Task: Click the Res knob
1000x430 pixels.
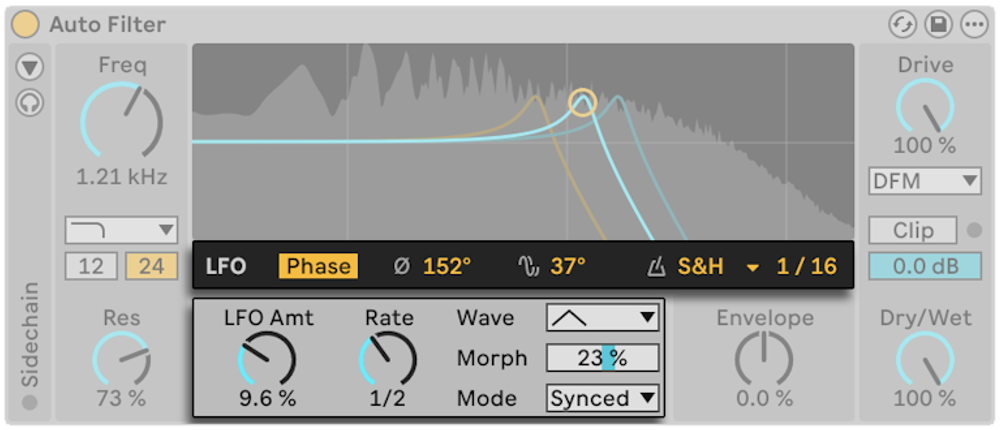Action: [122, 358]
